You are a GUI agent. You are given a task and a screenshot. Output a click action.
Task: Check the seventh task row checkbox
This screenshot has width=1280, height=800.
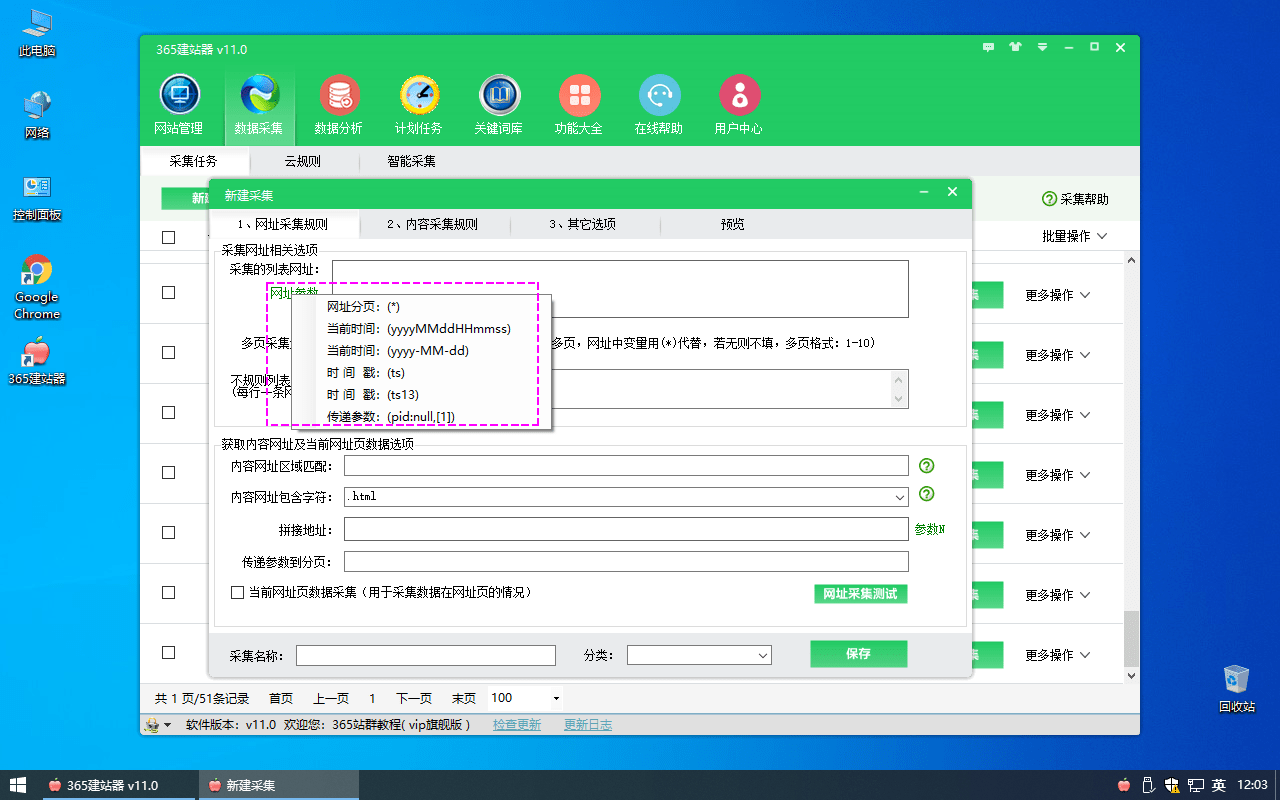(168, 652)
